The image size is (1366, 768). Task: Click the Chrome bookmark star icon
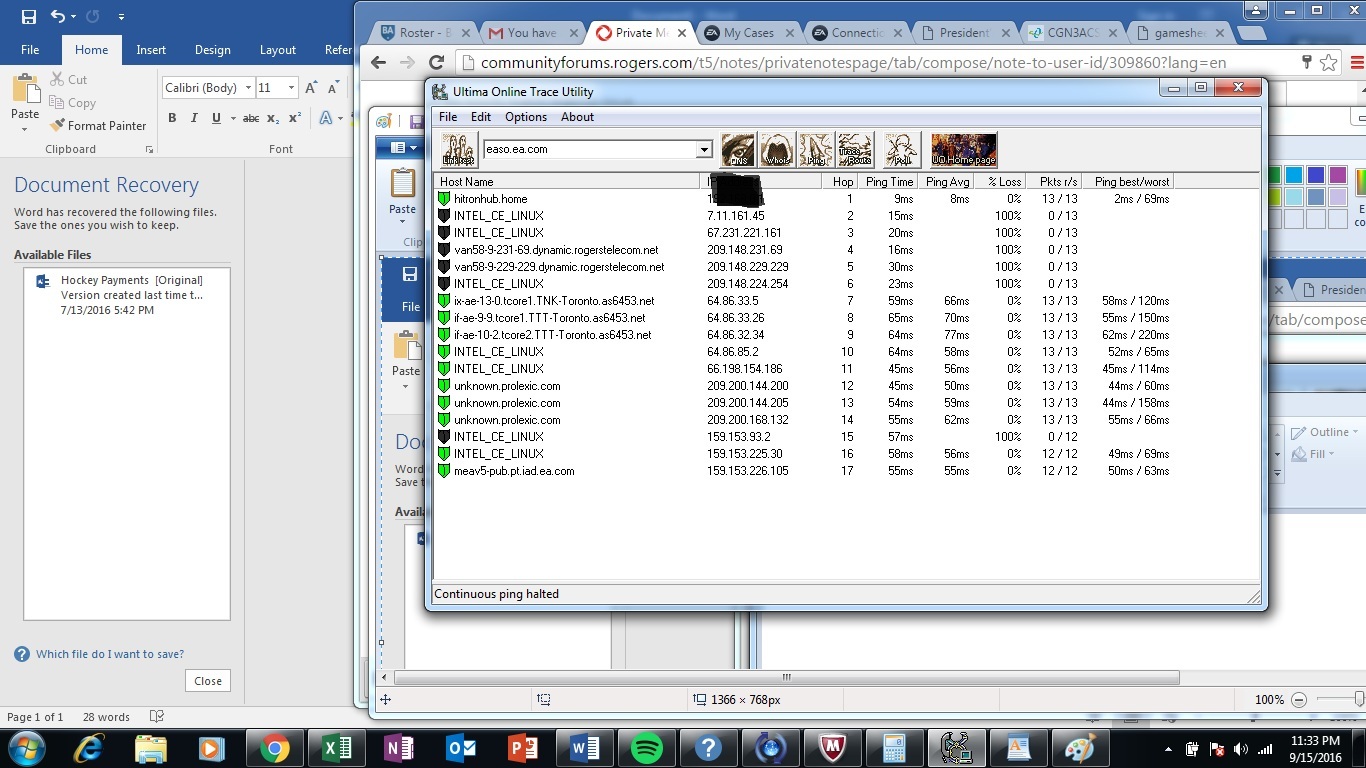click(x=1328, y=62)
